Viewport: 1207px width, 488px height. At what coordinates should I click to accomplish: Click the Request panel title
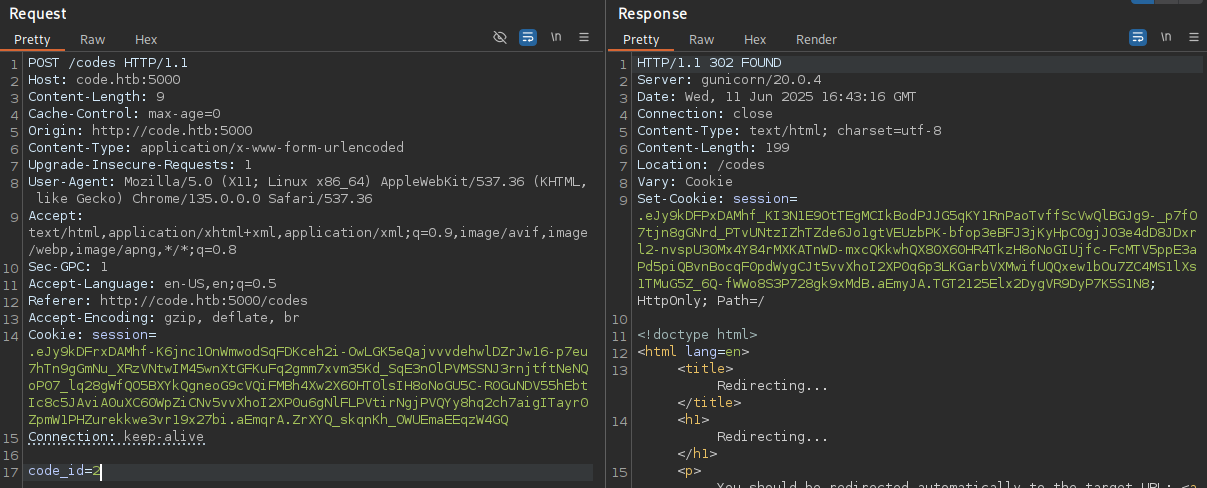point(38,13)
